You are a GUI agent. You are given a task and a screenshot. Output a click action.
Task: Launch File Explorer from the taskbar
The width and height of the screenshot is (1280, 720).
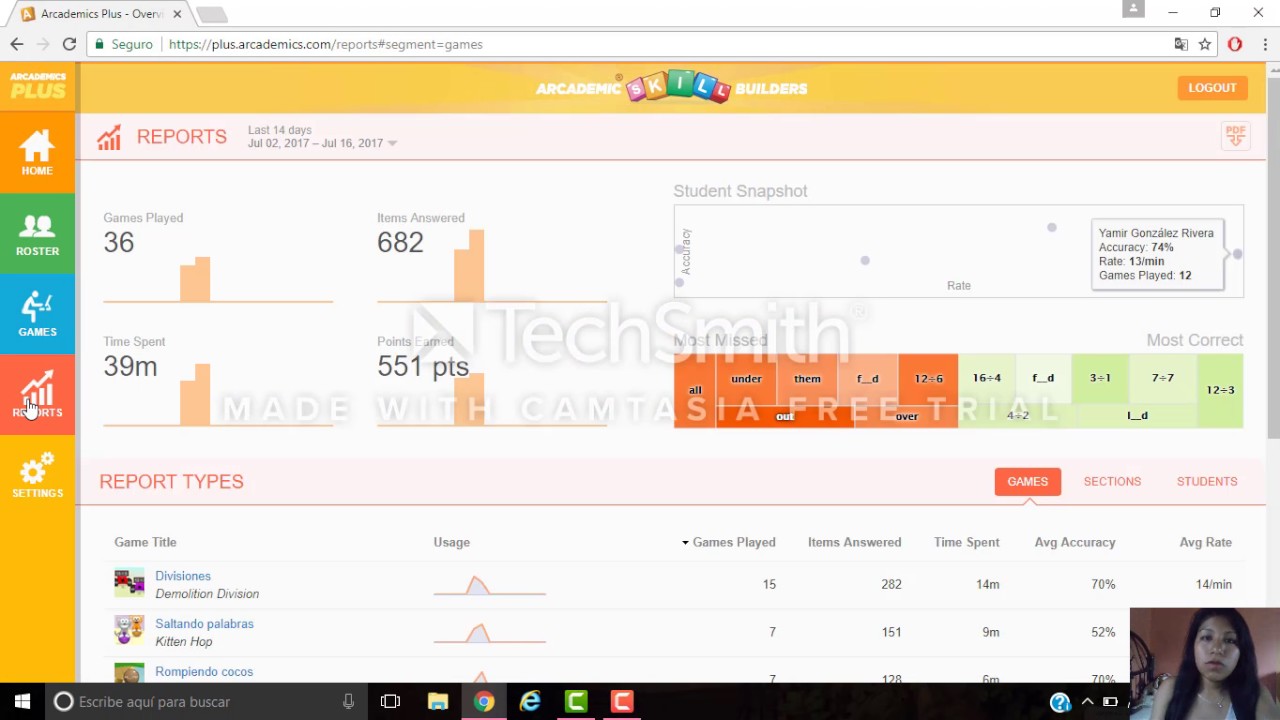(437, 702)
